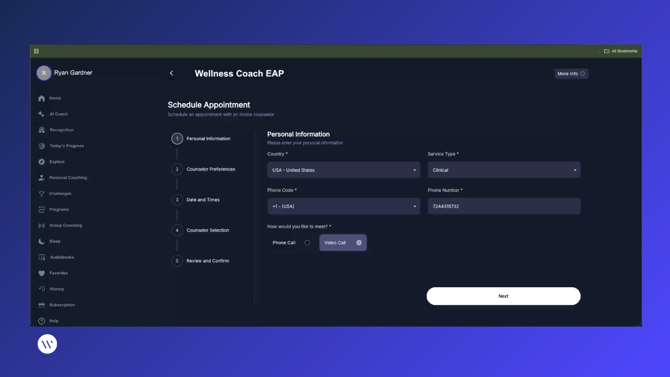This screenshot has width=670, height=377.
Task: Click the Schedule Appointment heading
Action: [x=209, y=105]
